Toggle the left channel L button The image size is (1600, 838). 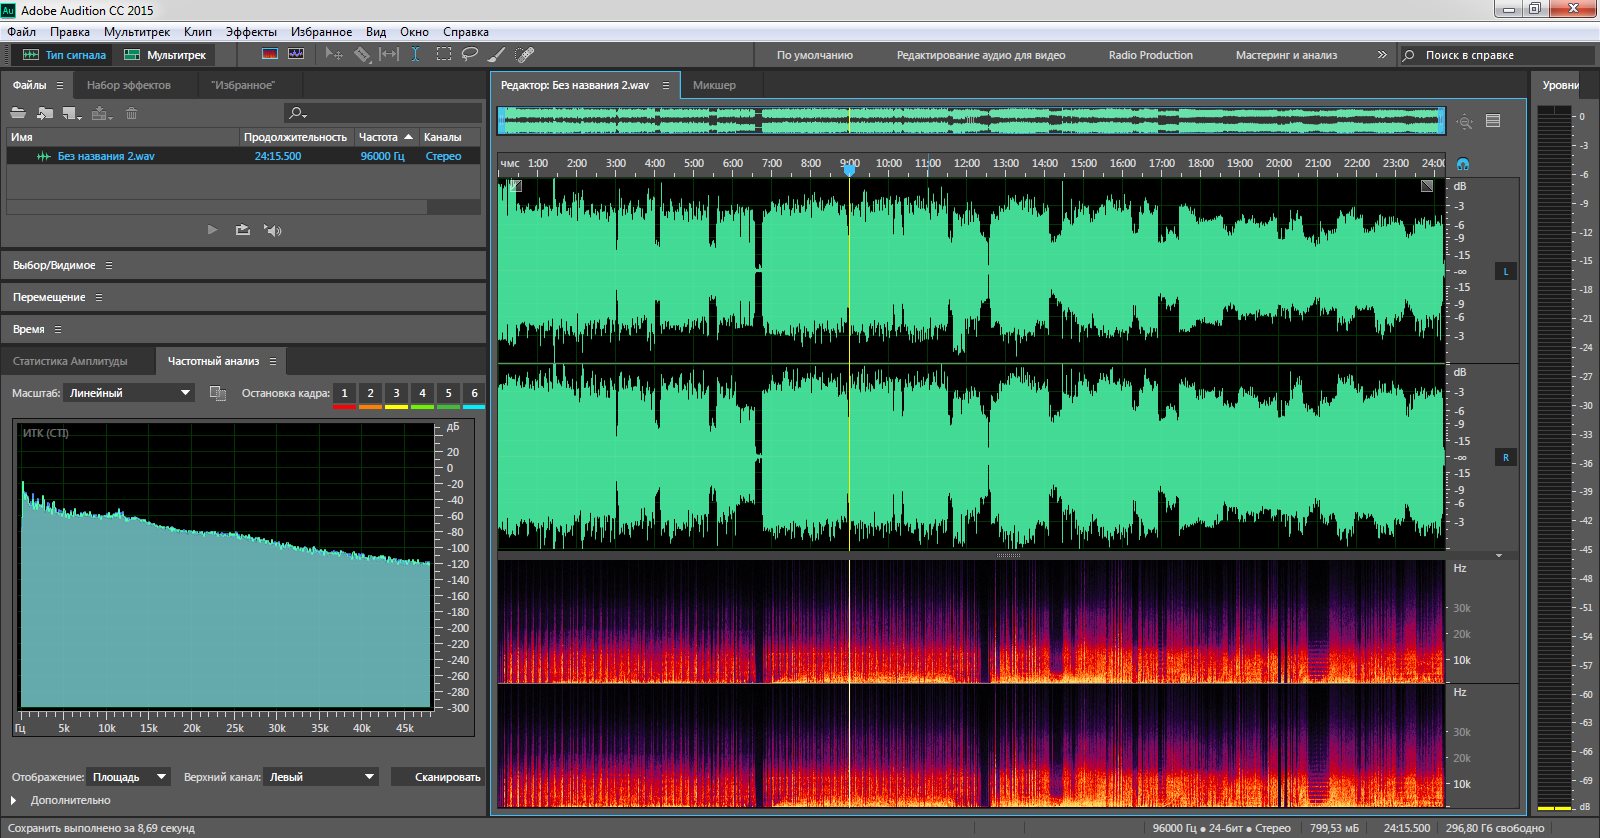1505,271
